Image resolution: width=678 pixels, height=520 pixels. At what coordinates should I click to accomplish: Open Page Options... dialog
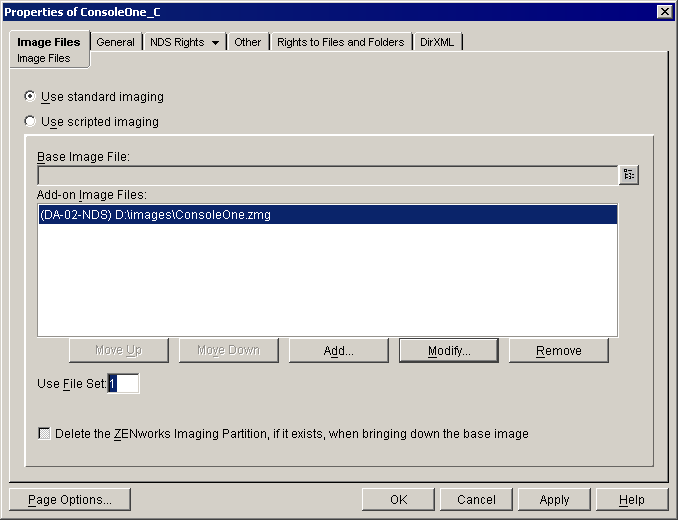click(x=70, y=500)
